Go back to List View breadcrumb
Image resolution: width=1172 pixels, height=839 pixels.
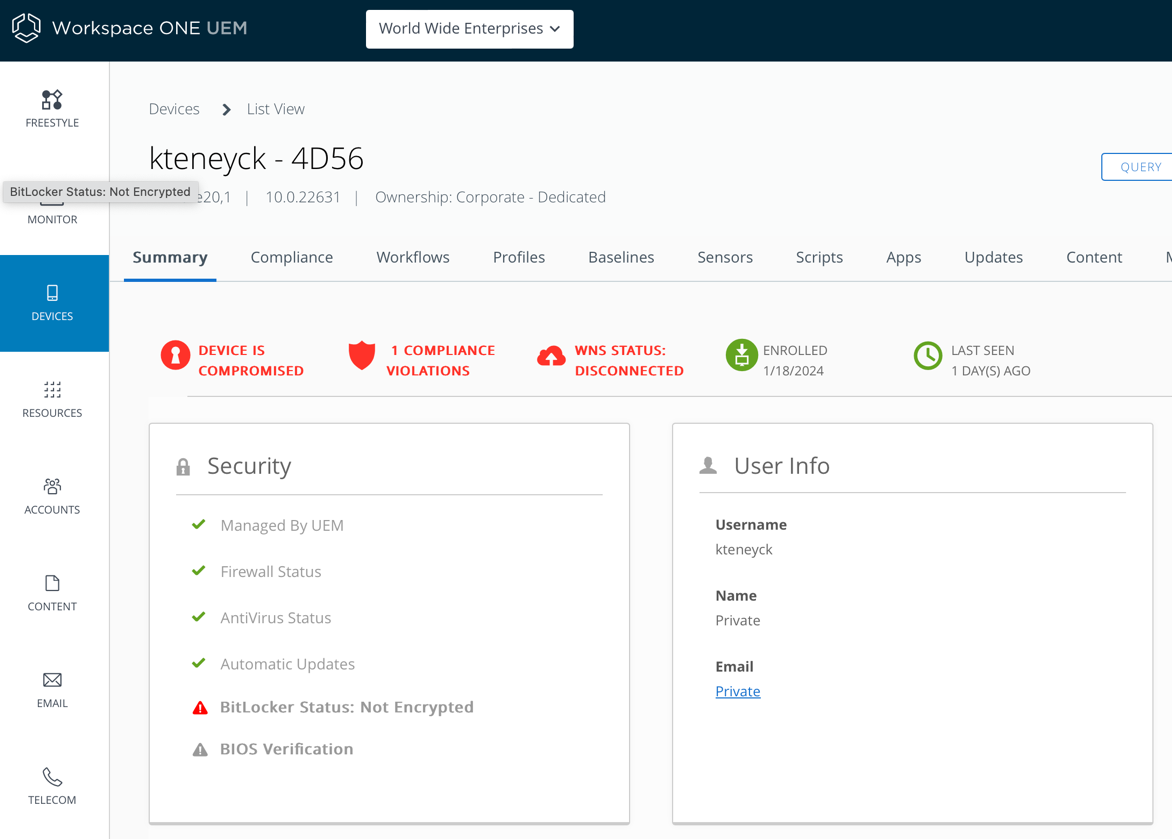(276, 109)
